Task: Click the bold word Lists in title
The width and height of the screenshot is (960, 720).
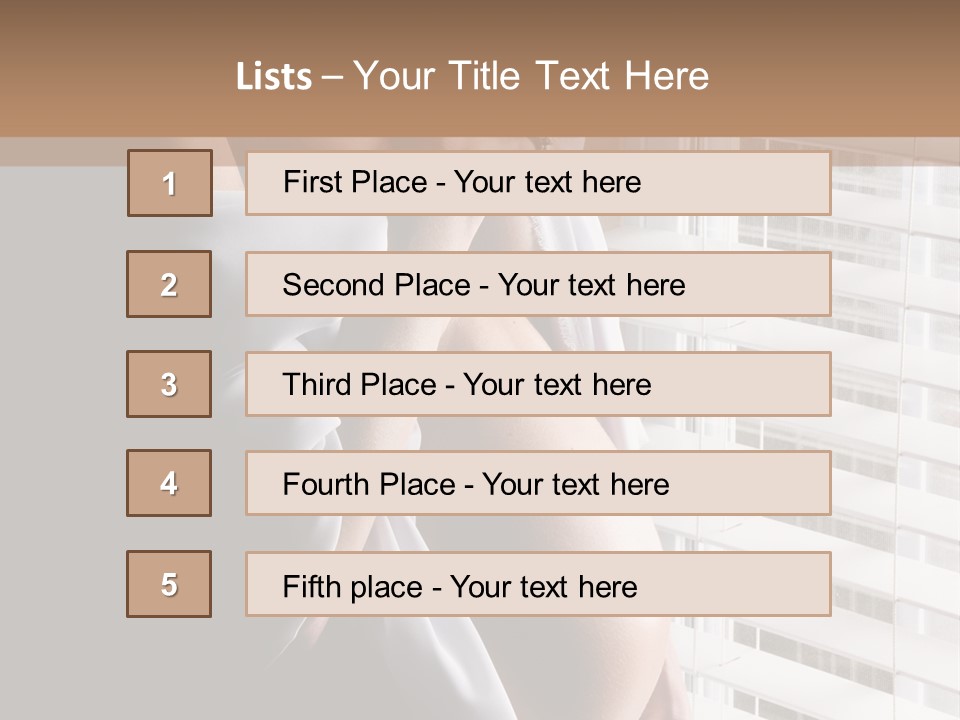Action: coord(274,77)
